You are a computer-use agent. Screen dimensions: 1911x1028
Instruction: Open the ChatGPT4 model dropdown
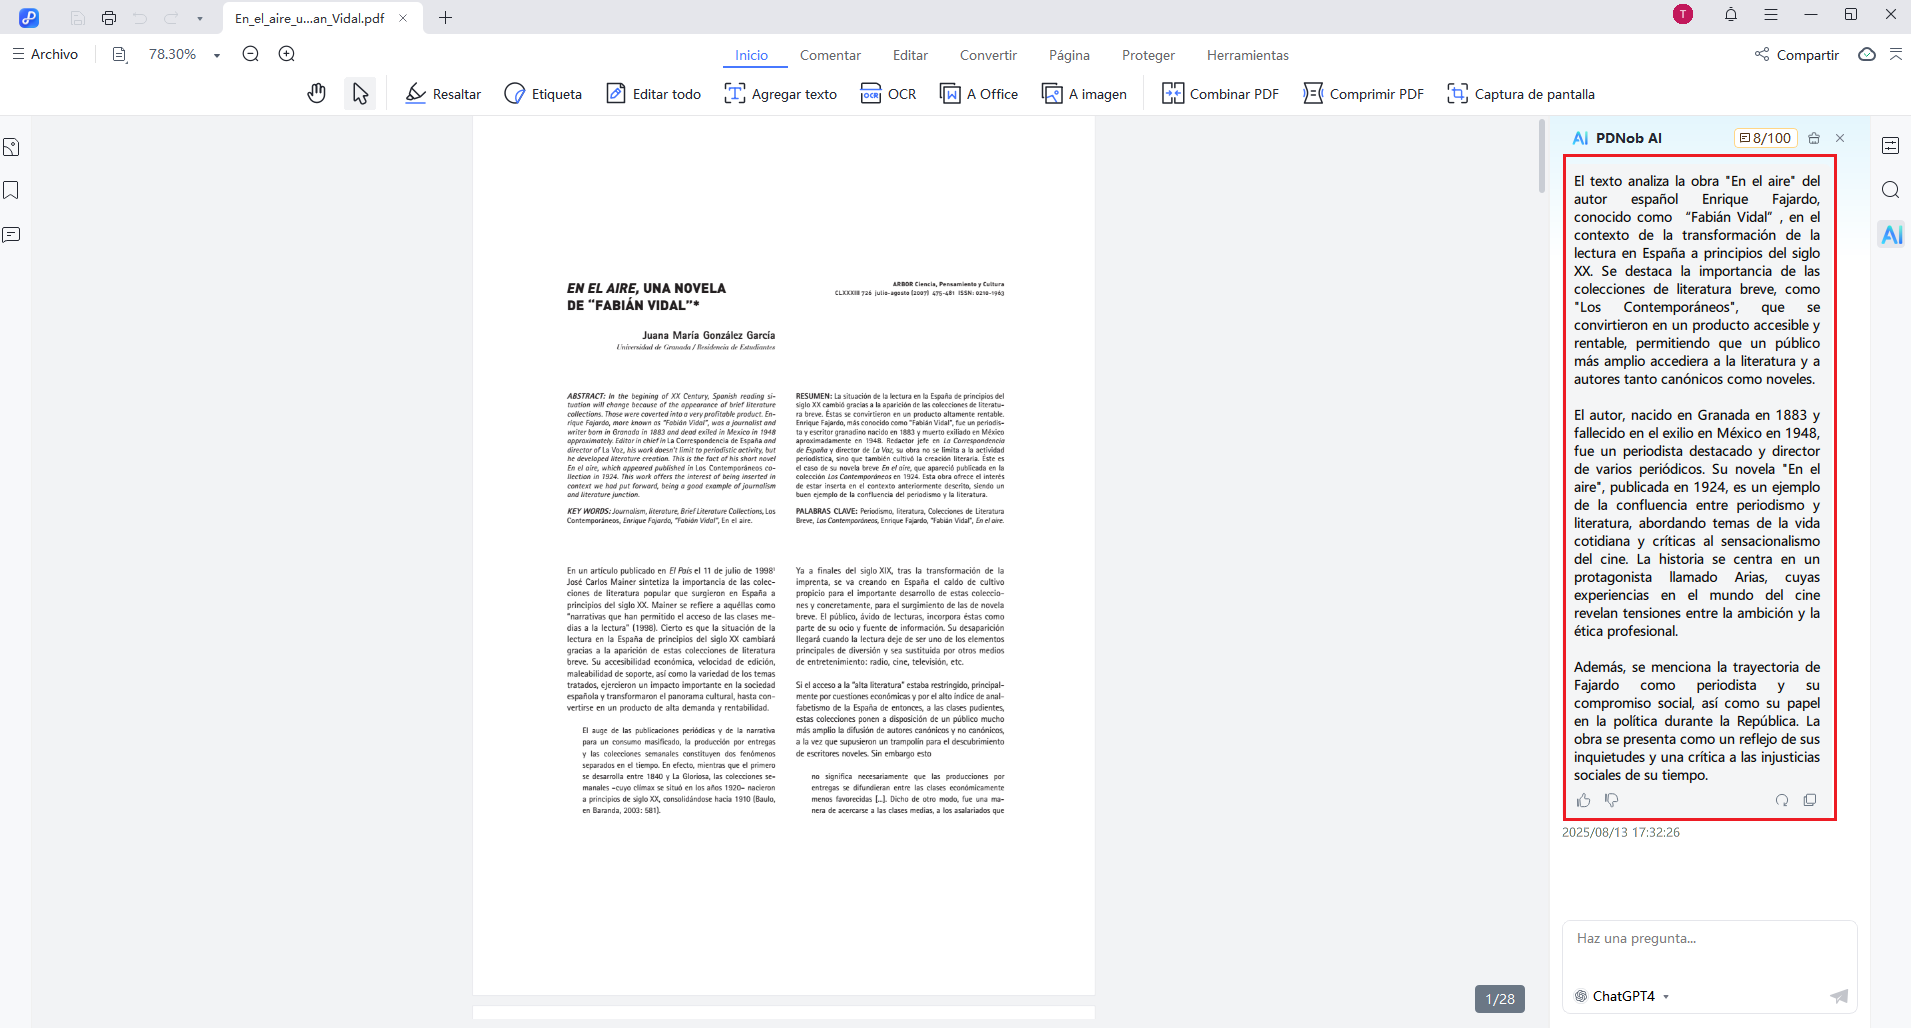pyautogui.click(x=1622, y=996)
